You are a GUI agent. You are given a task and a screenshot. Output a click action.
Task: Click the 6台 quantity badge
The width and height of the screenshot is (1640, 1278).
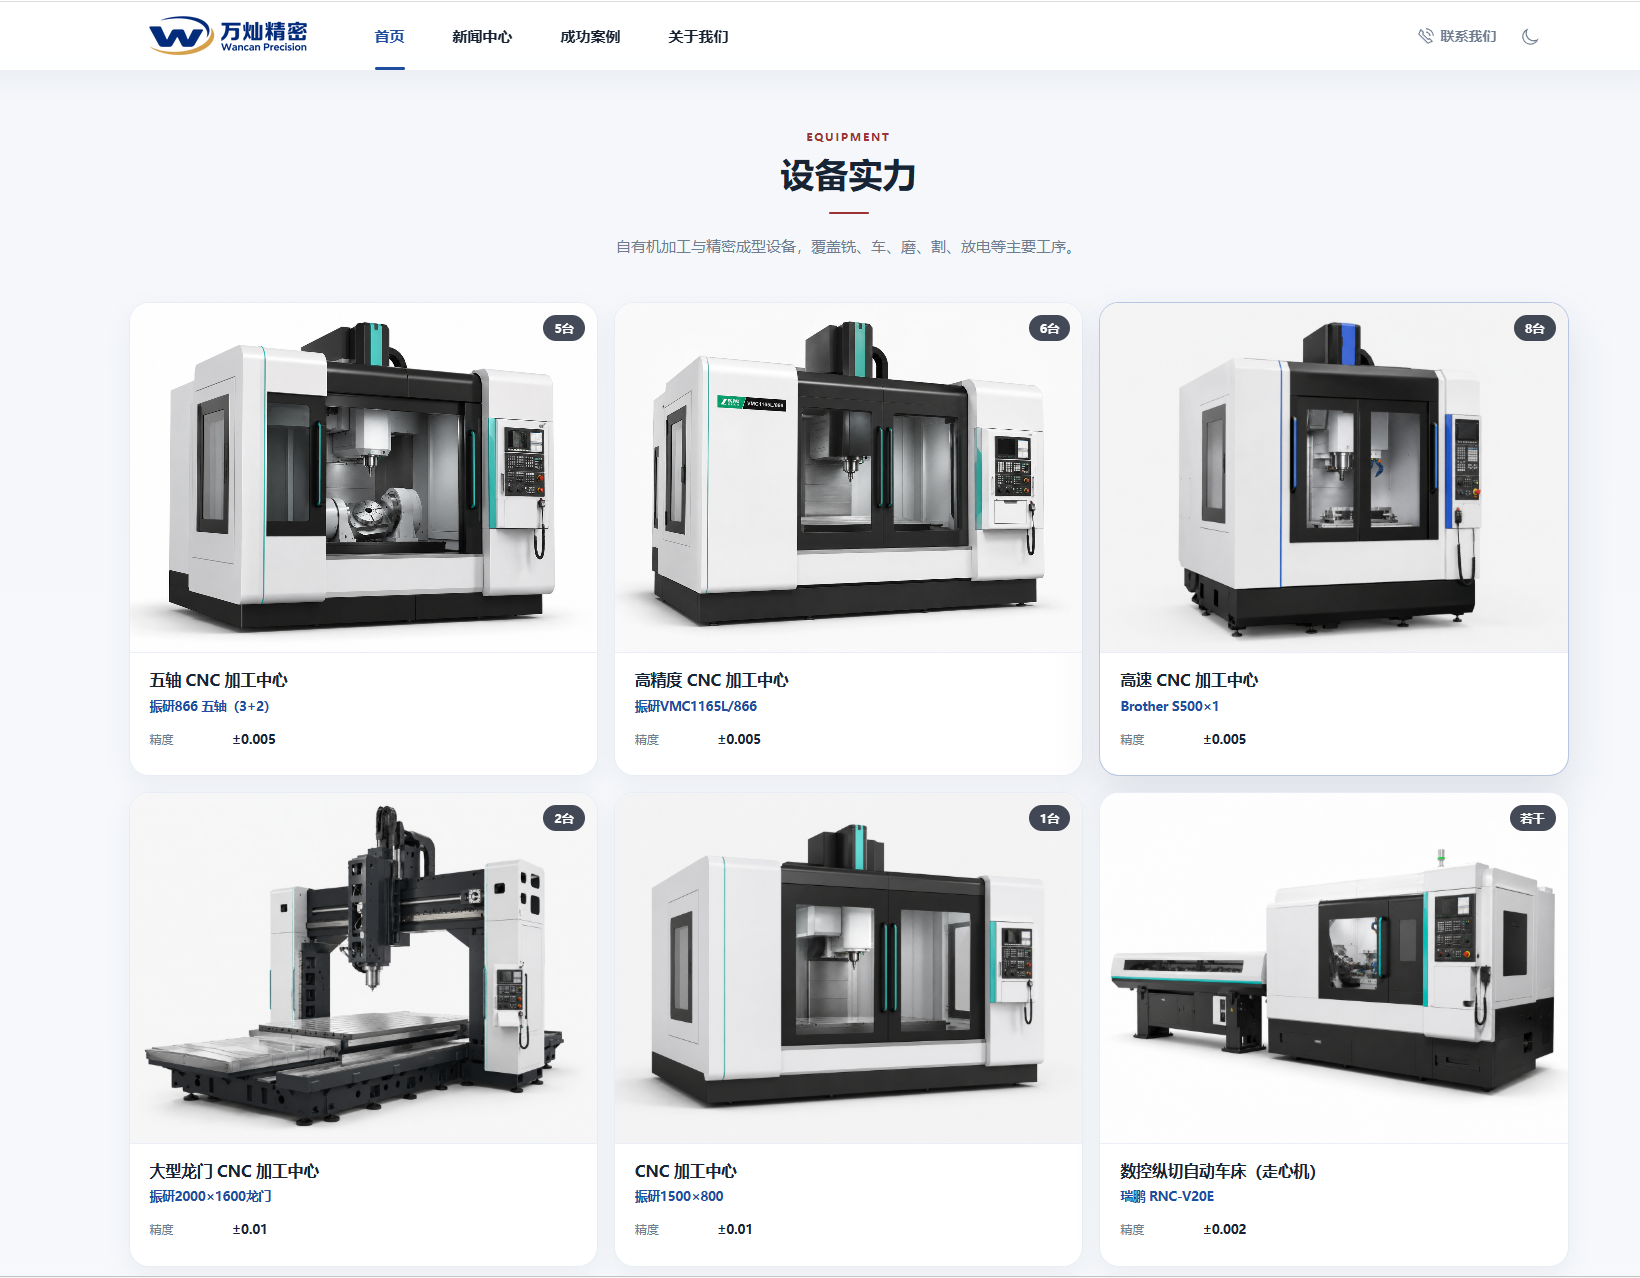tap(1049, 328)
